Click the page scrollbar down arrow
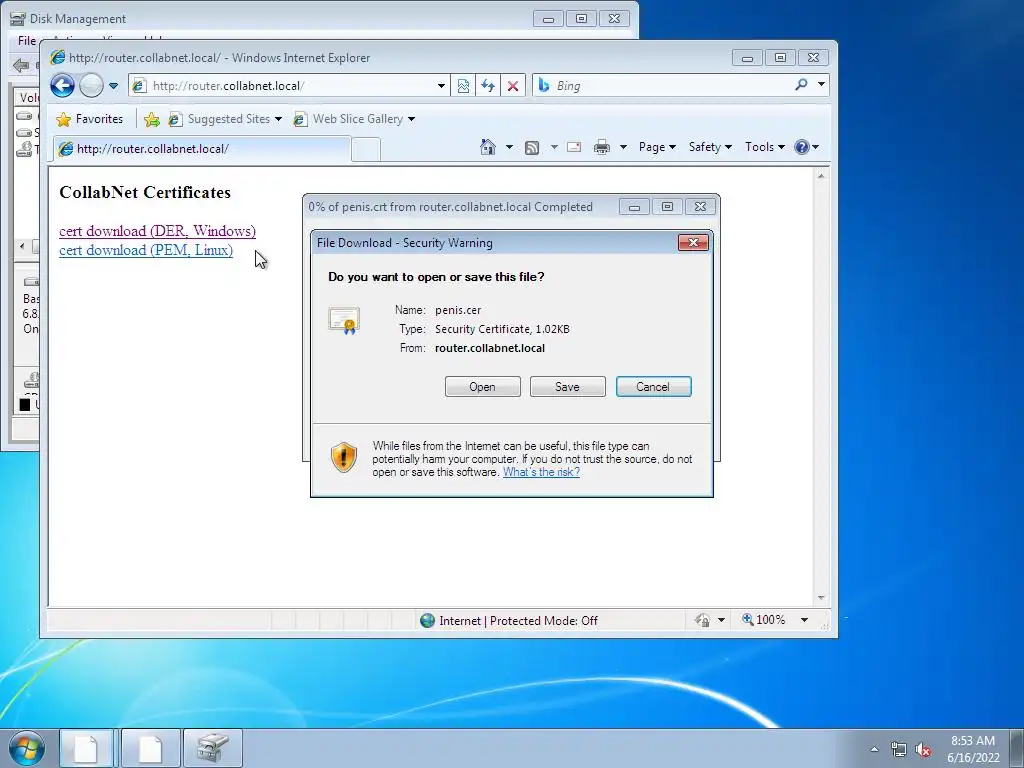The image size is (1024, 768). click(821, 598)
